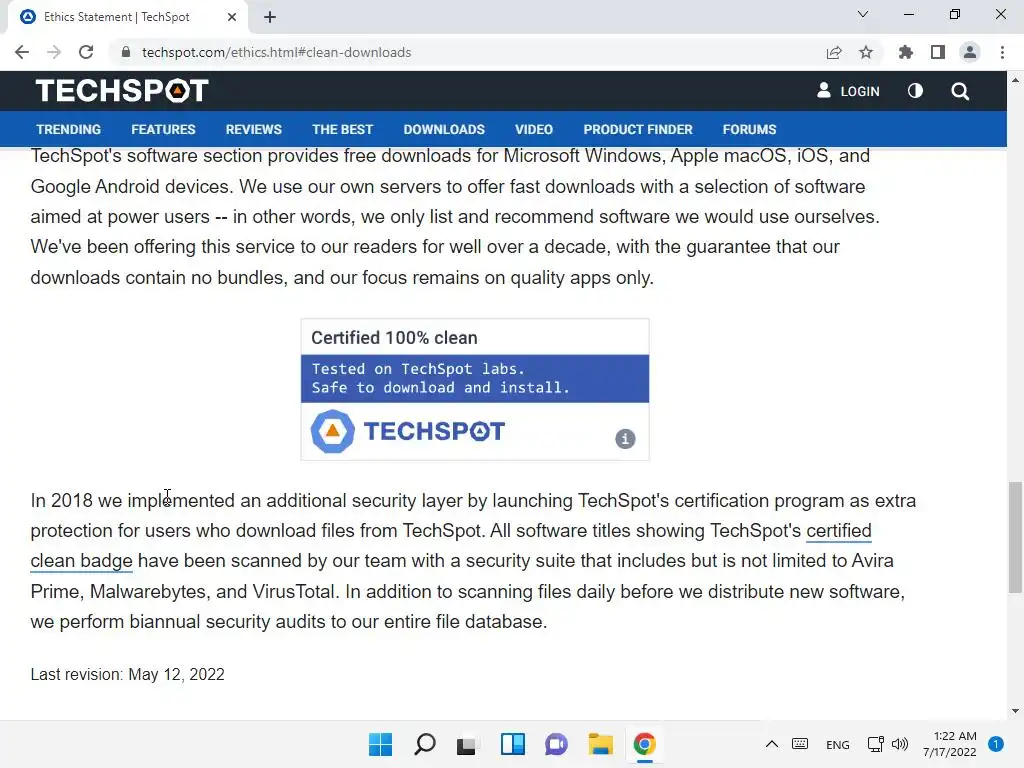Image resolution: width=1024 pixels, height=768 pixels.
Task: Open the FORUMS menu item
Action: point(749,129)
